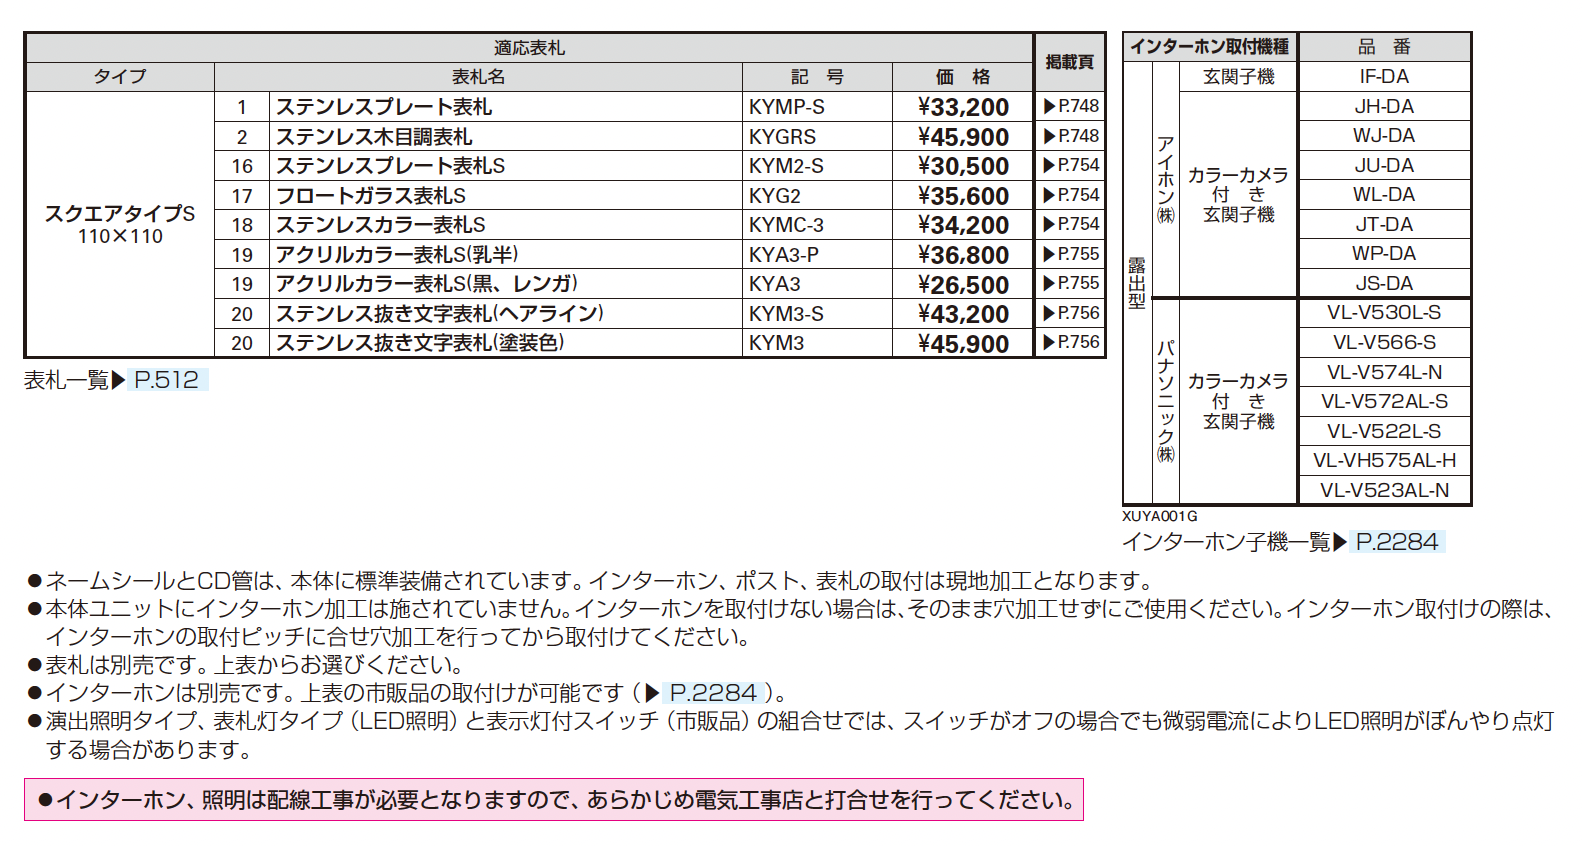
Task: Click code KYMP-S
Action: (x=787, y=107)
